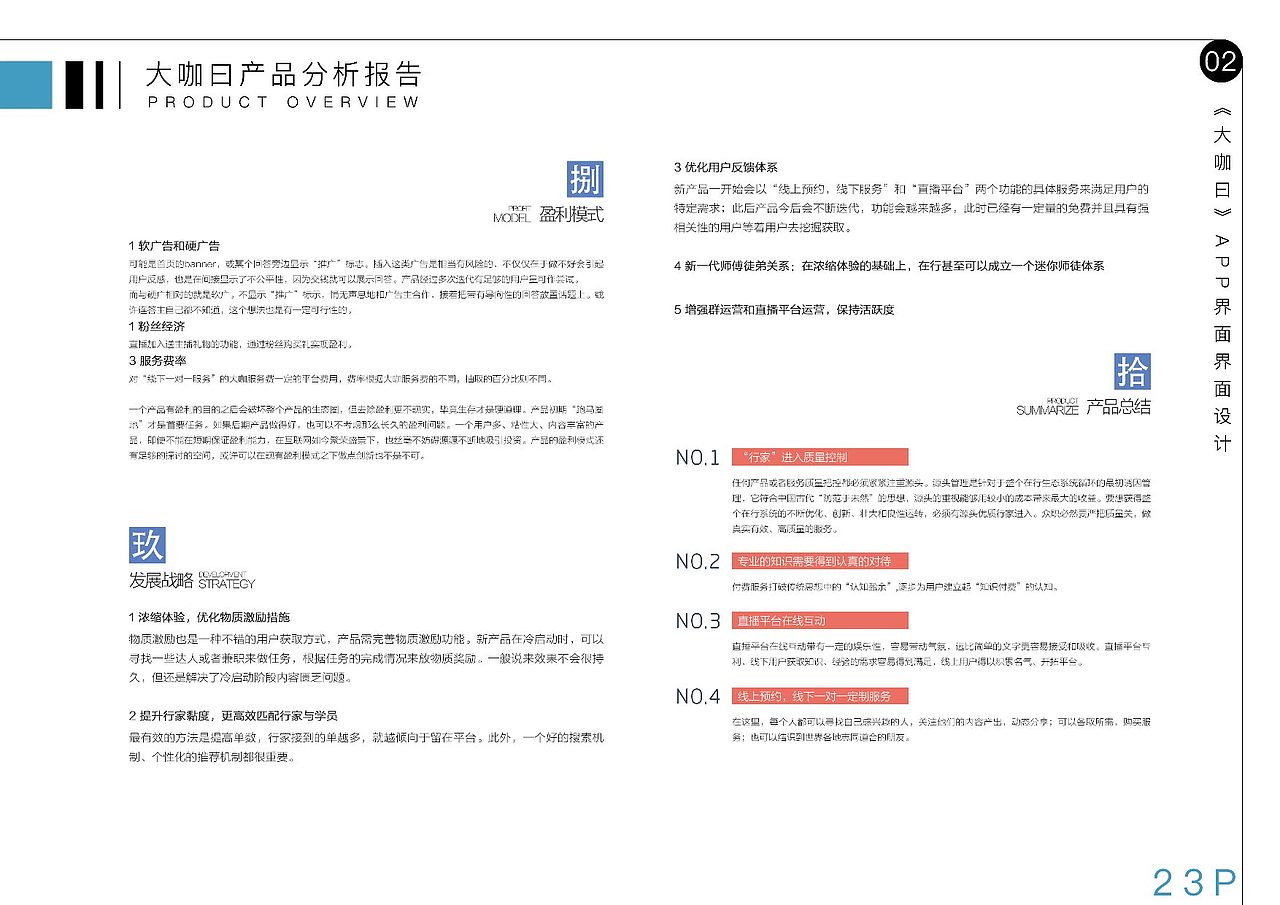This screenshot has height=905, width=1280.
Task: Click heading 1 软广告和硬广告
Action: click(x=174, y=246)
